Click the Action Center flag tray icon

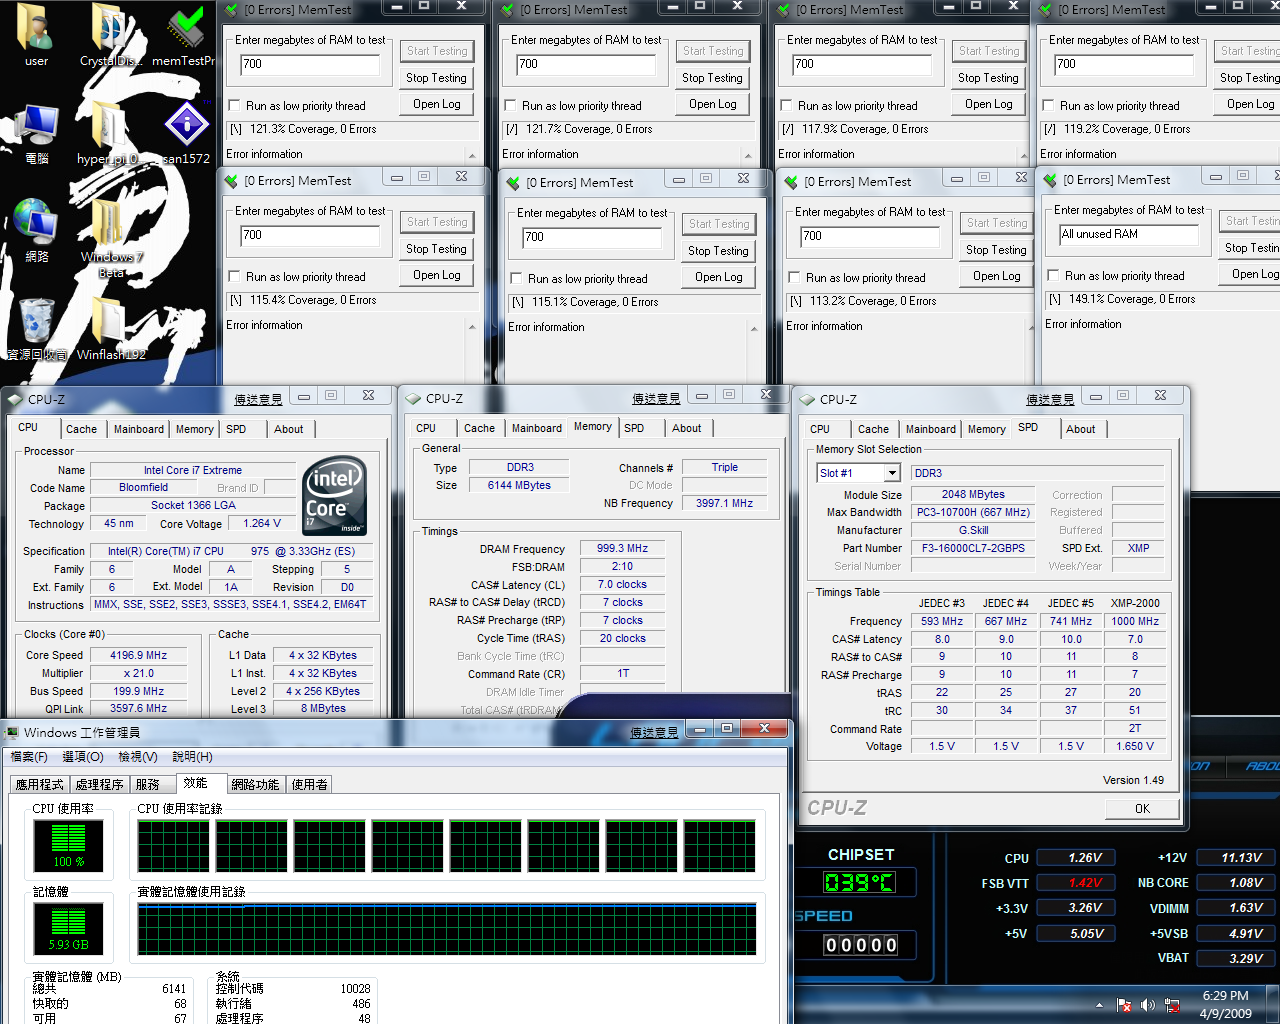click(1124, 1005)
